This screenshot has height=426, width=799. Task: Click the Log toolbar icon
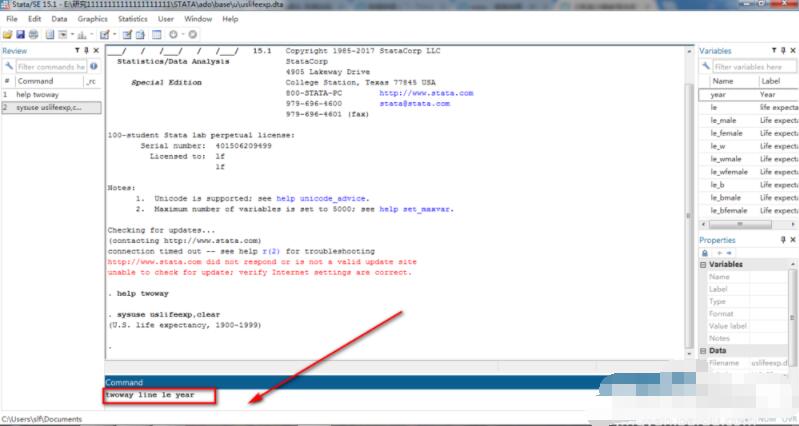(49, 35)
